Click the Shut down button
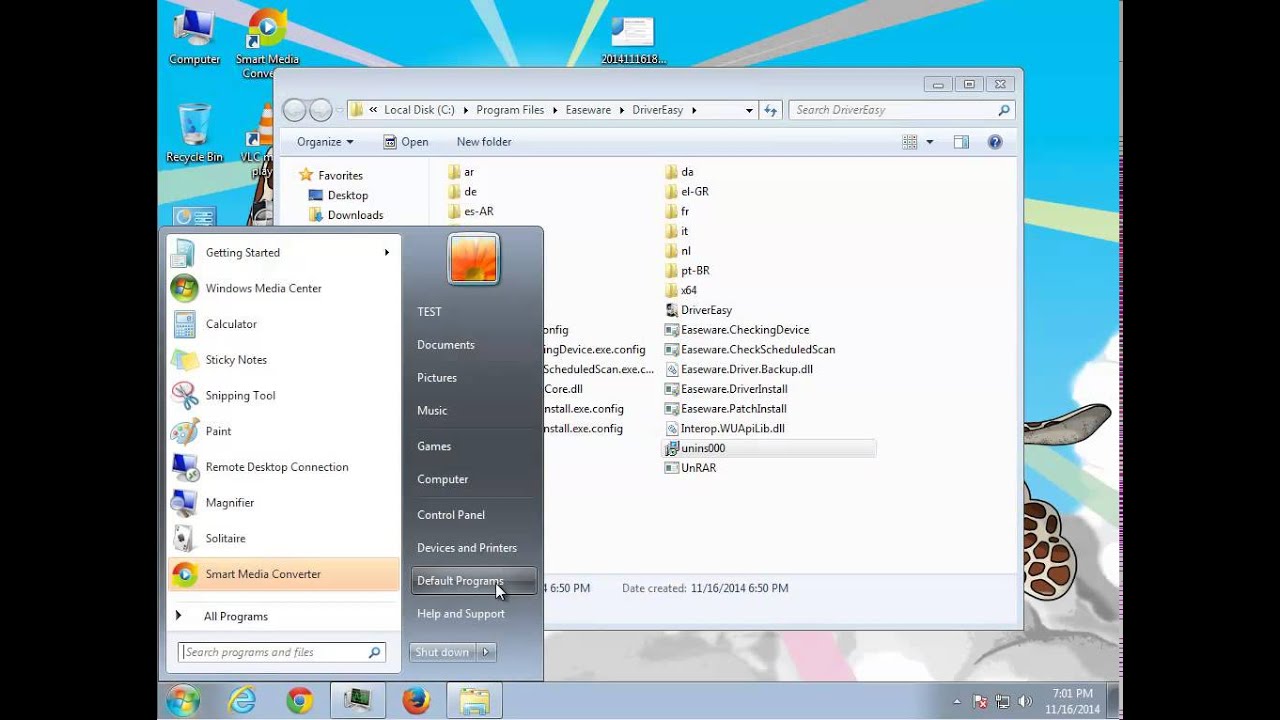 pos(442,652)
